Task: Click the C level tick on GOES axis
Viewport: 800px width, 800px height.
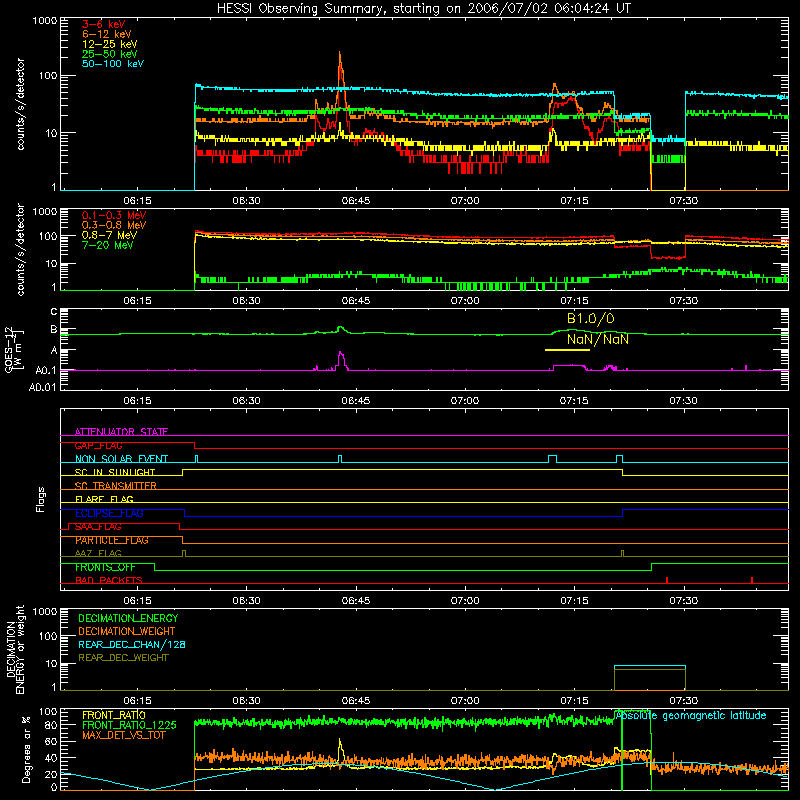Action: point(54,312)
